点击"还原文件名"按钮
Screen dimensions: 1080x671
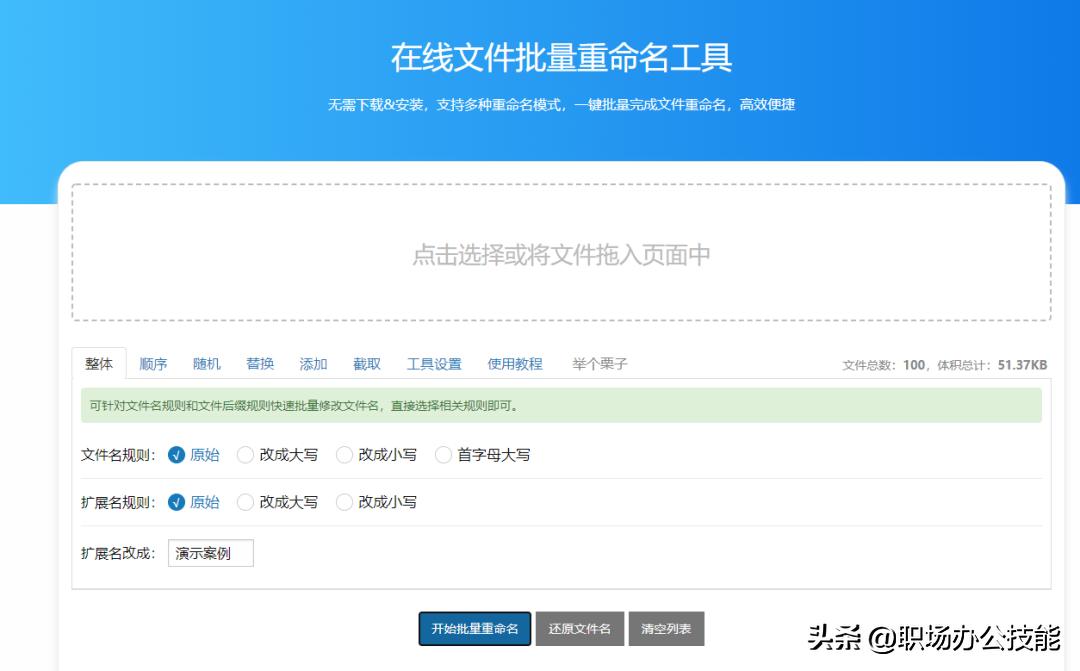pyautogui.click(x=580, y=628)
